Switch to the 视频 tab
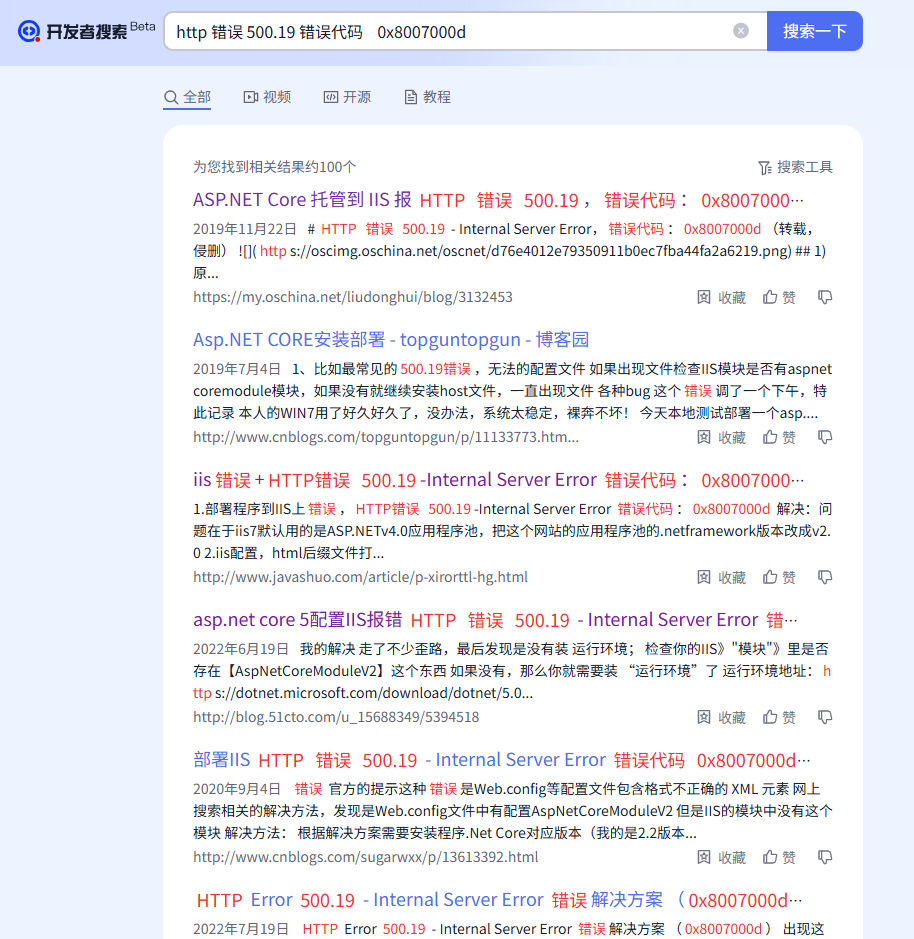Viewport: 914px width, 939px height. tap(267, 97)
